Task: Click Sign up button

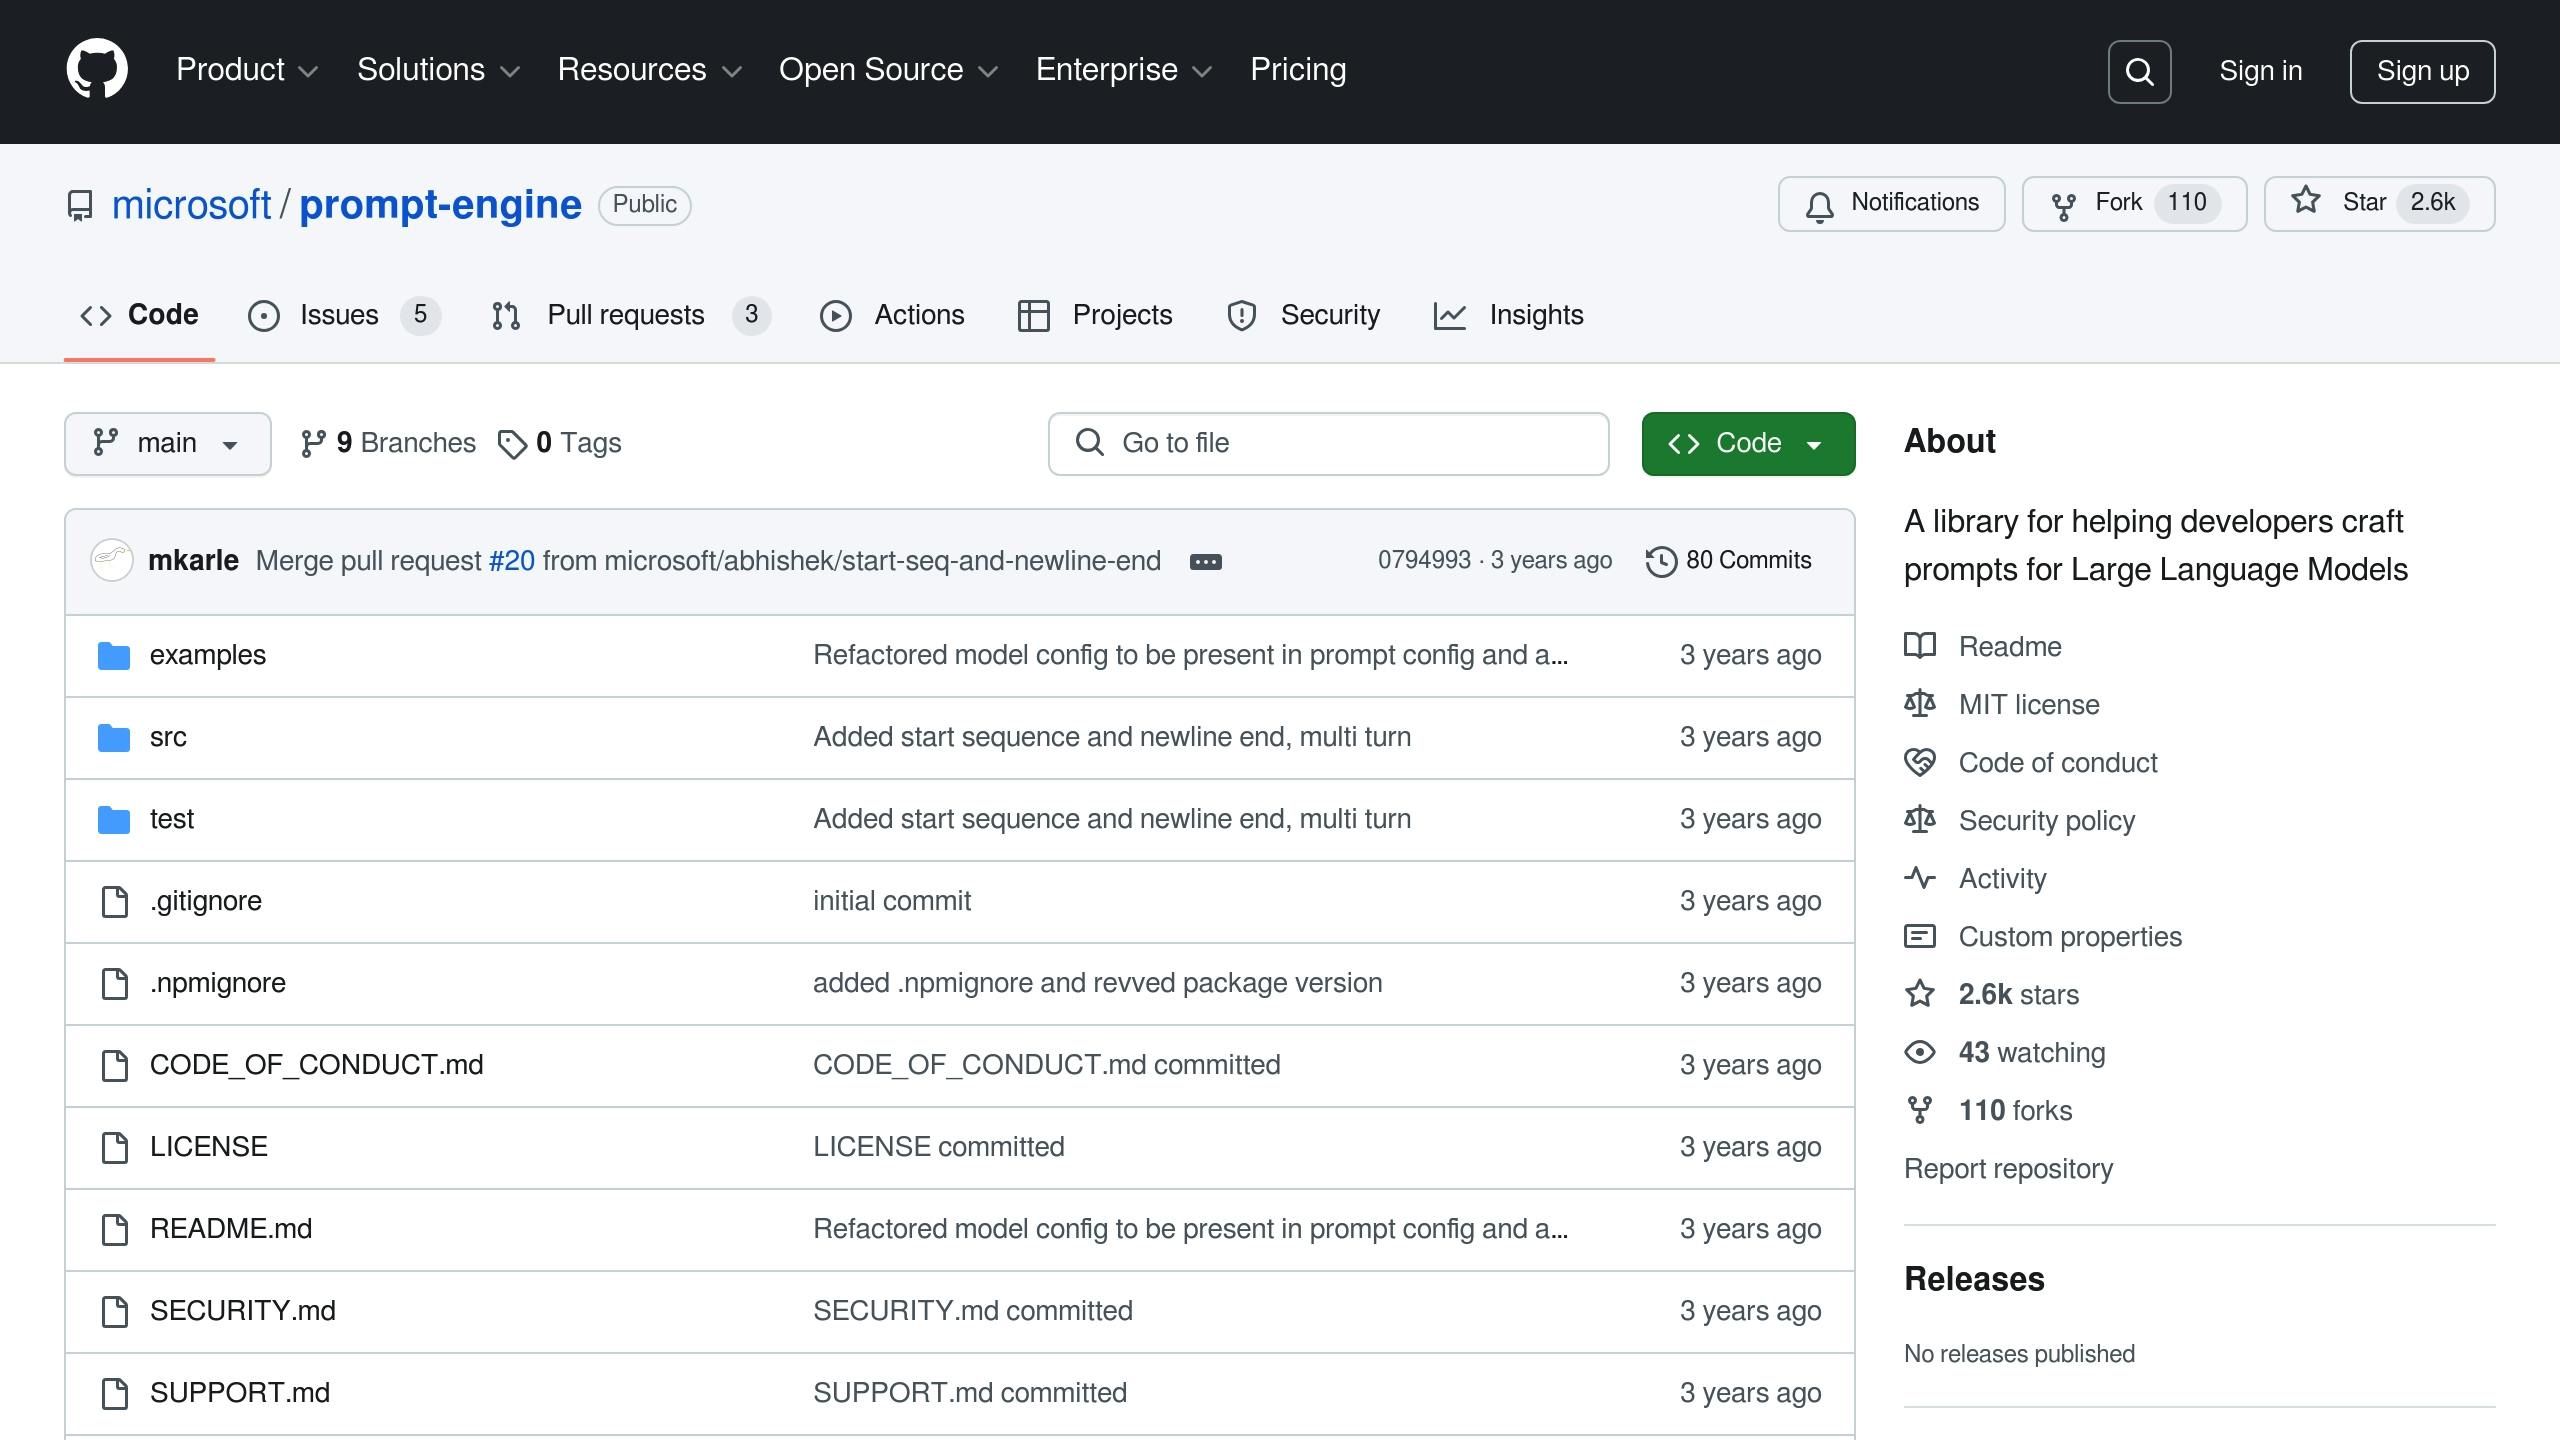Action: (2423, 70)
